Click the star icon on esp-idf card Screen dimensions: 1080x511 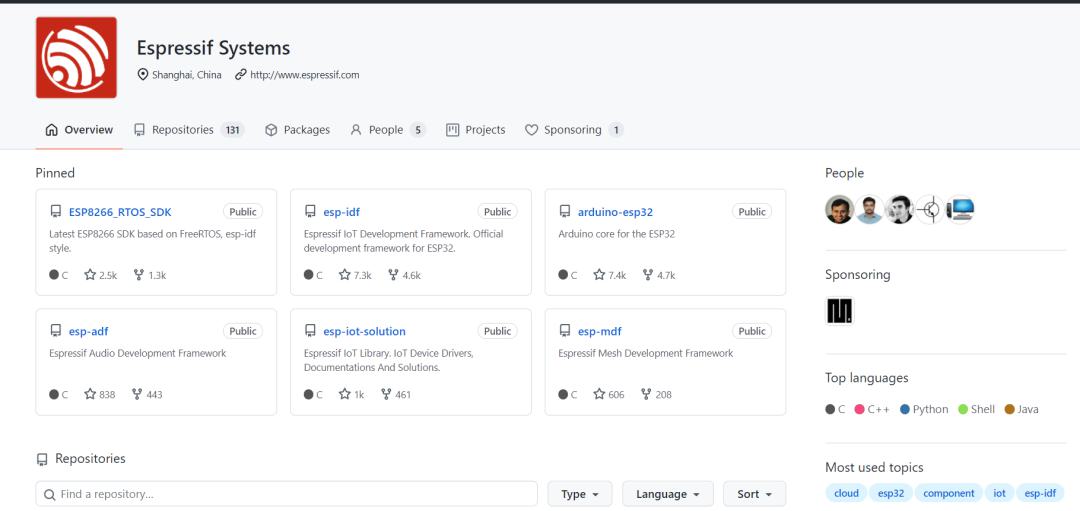click(x=344, y=275)
